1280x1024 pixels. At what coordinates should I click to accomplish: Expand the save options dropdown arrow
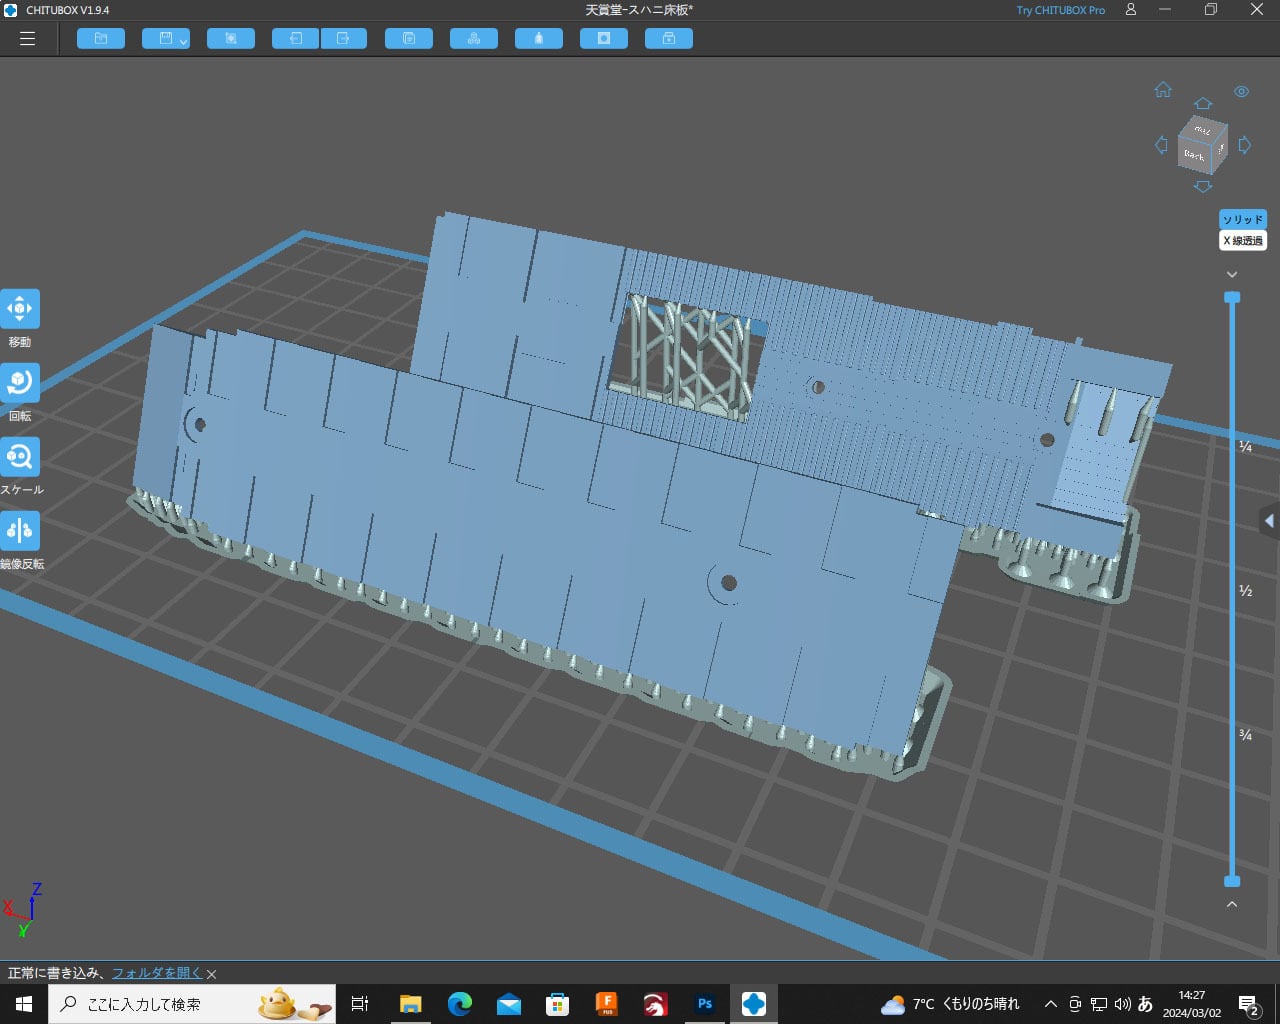click(x=184, y=41)
